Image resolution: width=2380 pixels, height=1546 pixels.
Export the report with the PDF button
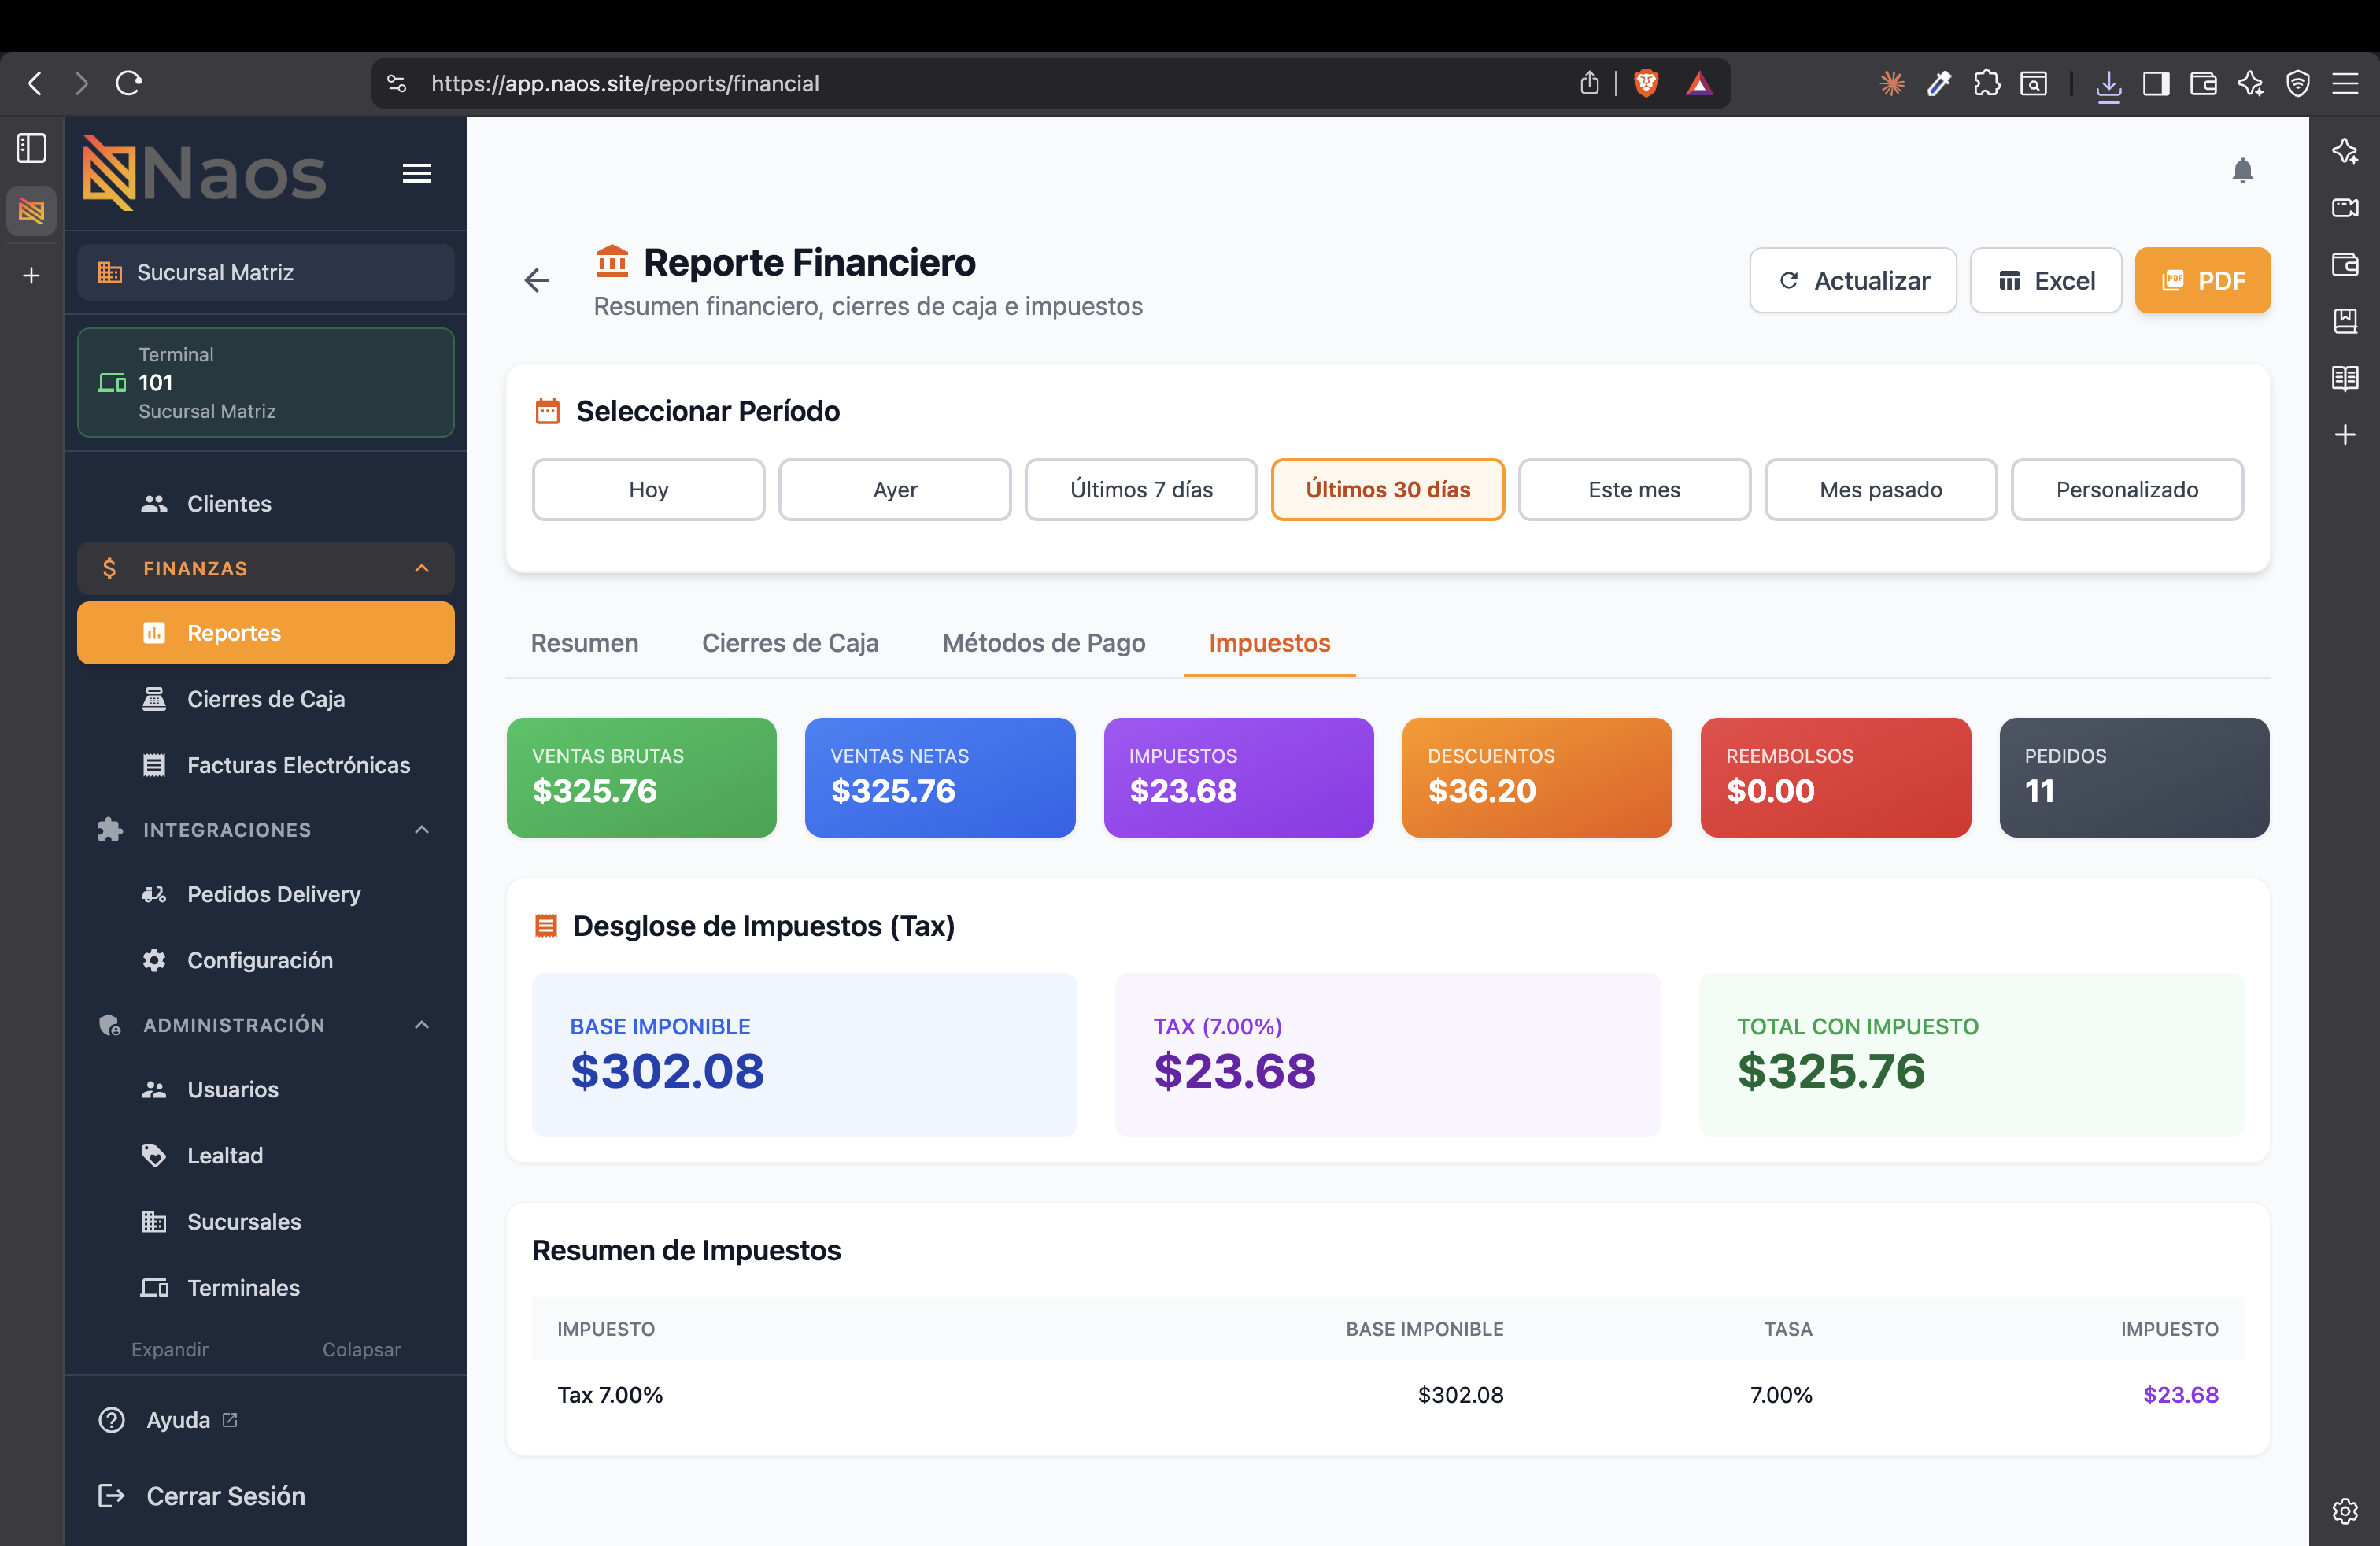click(2202, 281)
